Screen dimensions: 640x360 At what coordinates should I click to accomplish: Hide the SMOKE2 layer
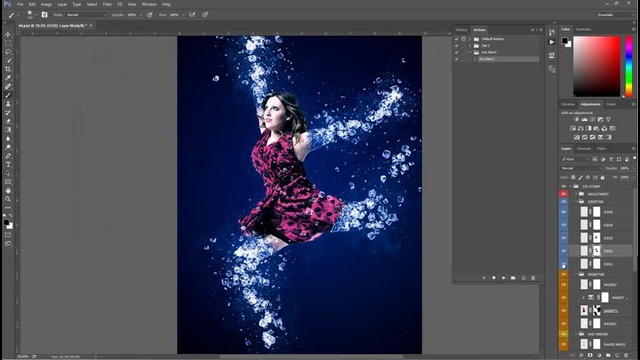point(564,284)
